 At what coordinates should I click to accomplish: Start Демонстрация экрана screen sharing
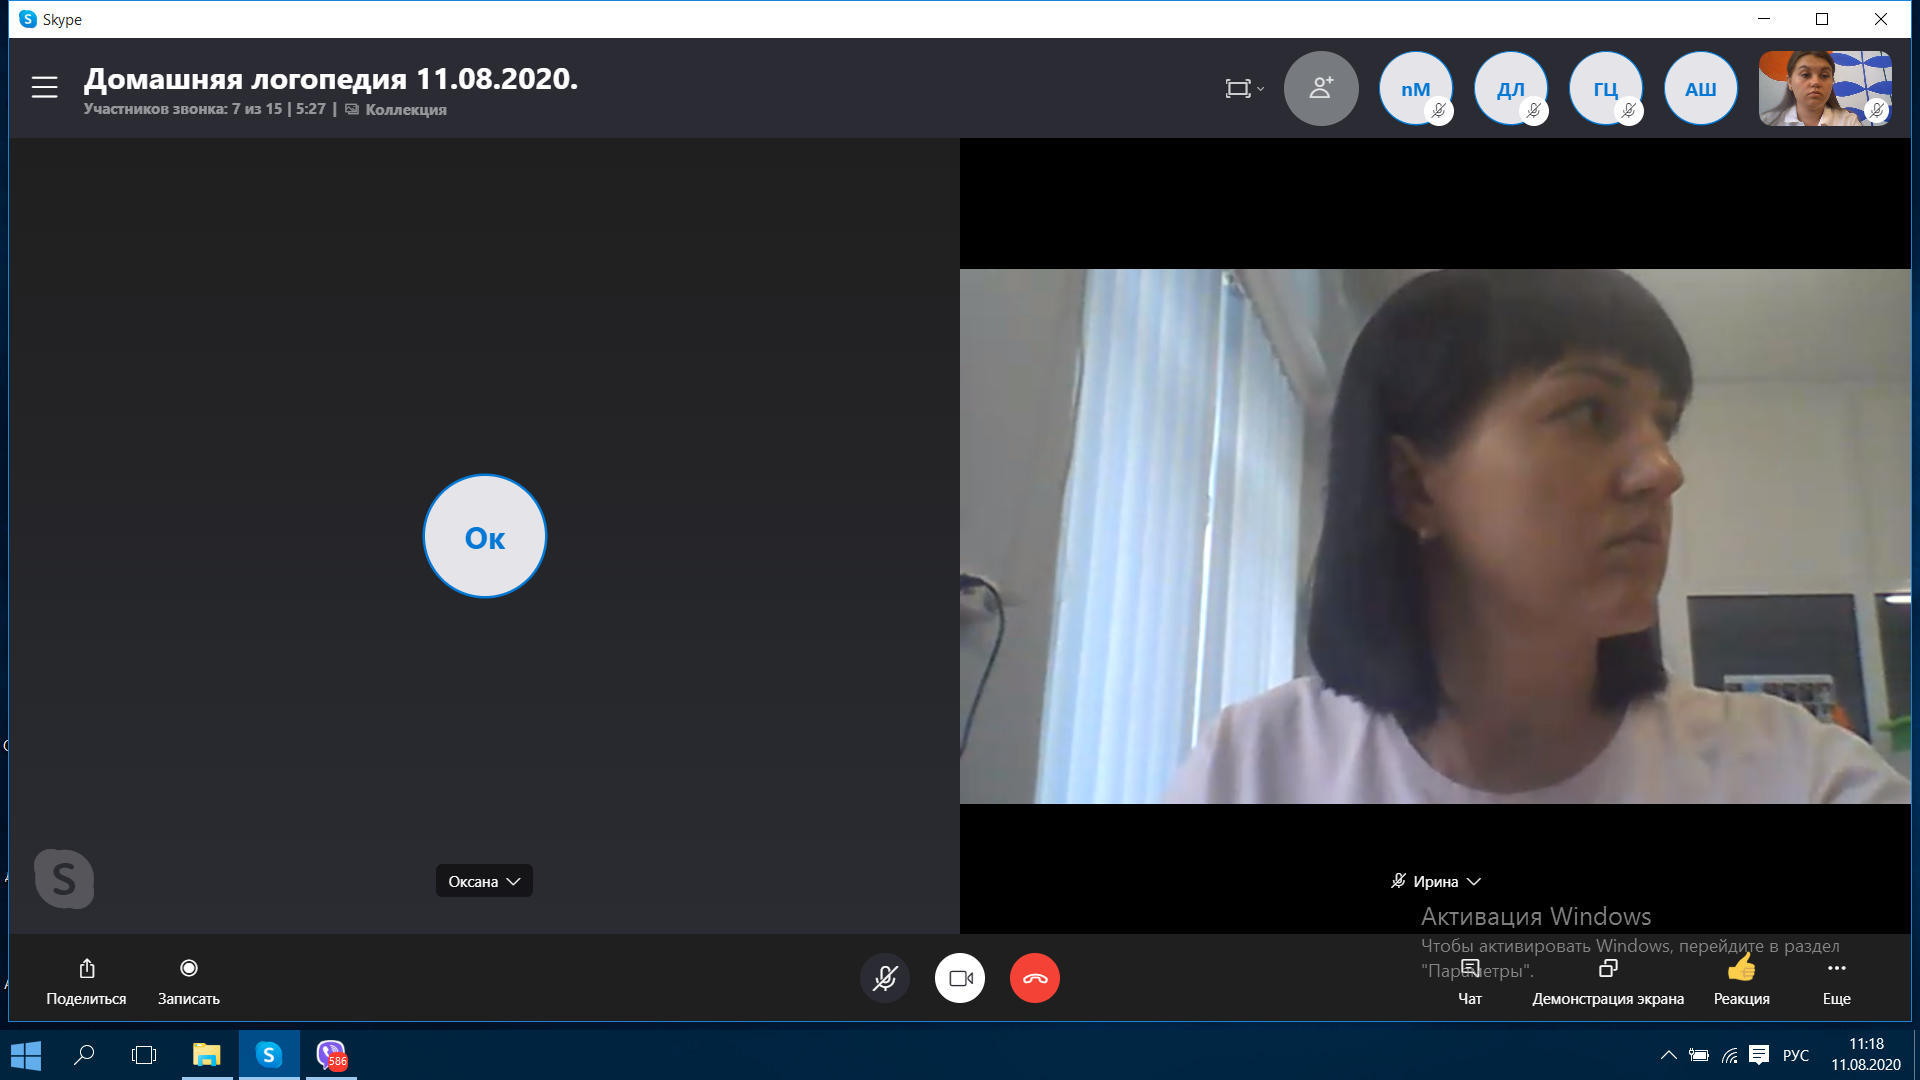click(1608, 981)
